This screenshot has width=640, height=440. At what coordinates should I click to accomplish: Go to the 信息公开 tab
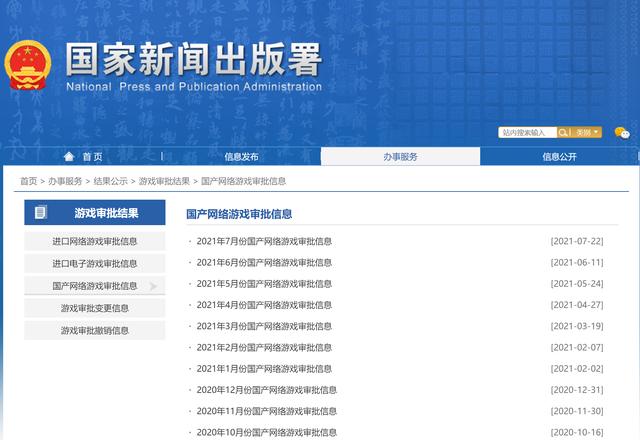coord(559,157)
